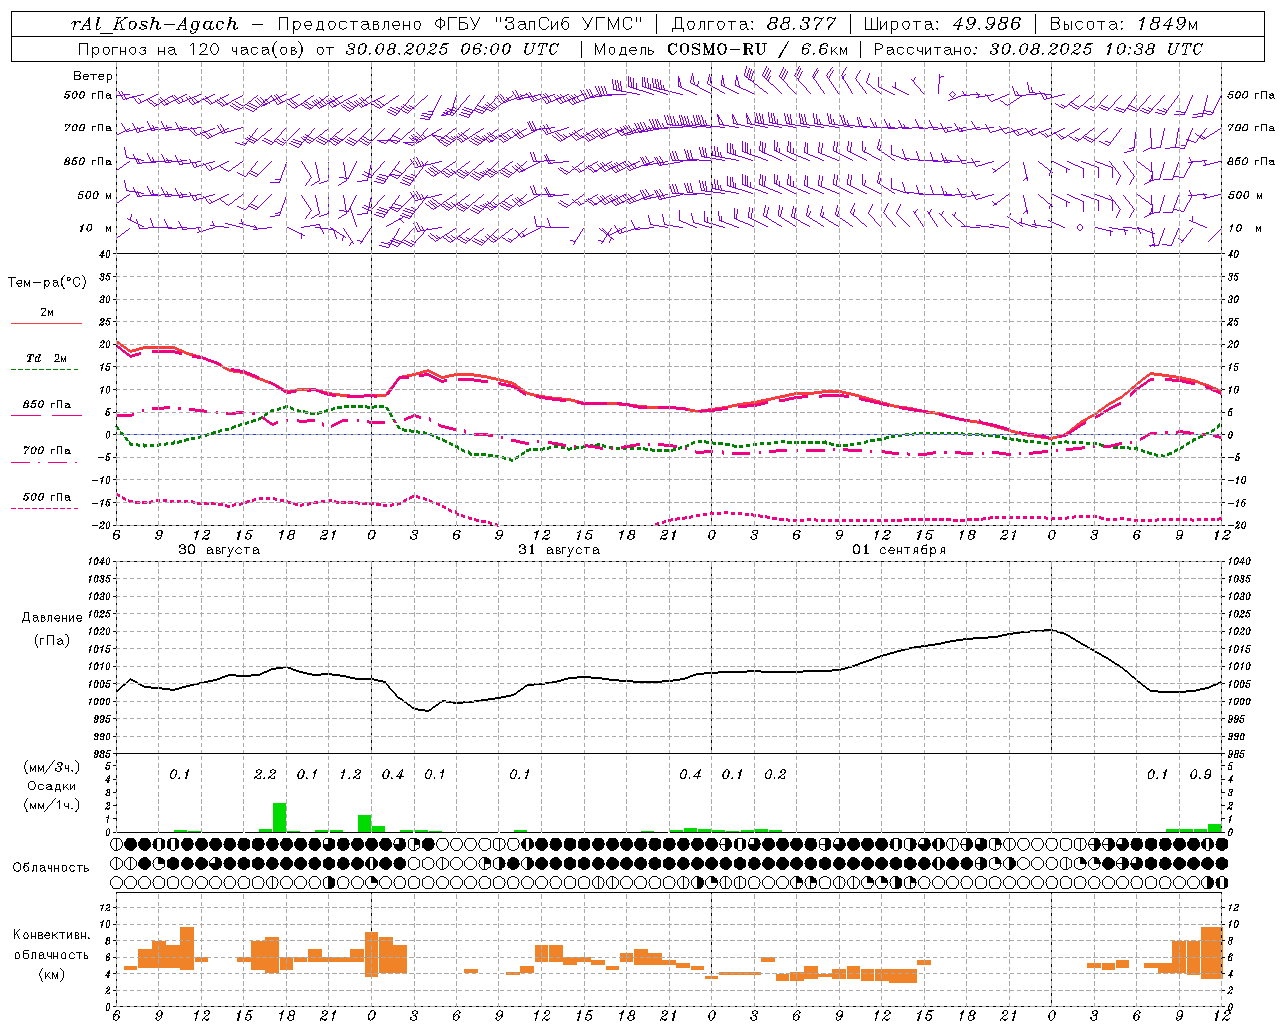Click the longitude value Долгота: 88.377

click(x=754, y=24)
